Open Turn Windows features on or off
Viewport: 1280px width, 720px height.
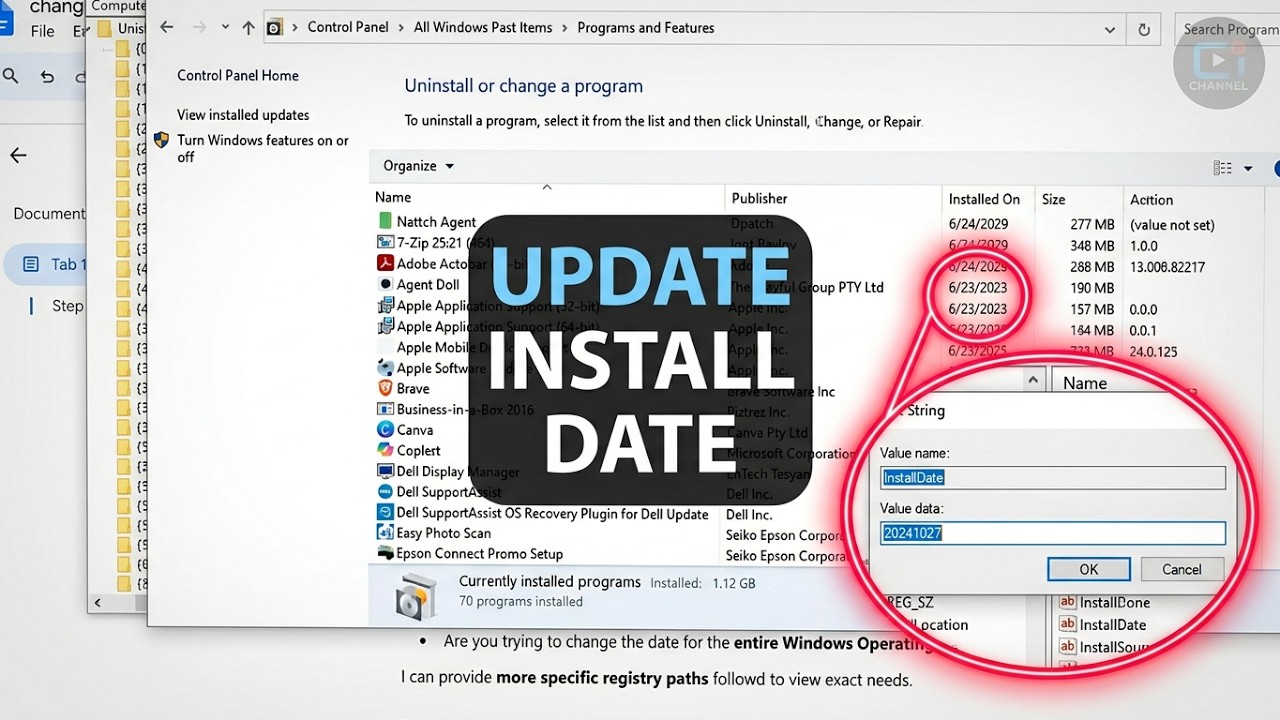(263, 148)
